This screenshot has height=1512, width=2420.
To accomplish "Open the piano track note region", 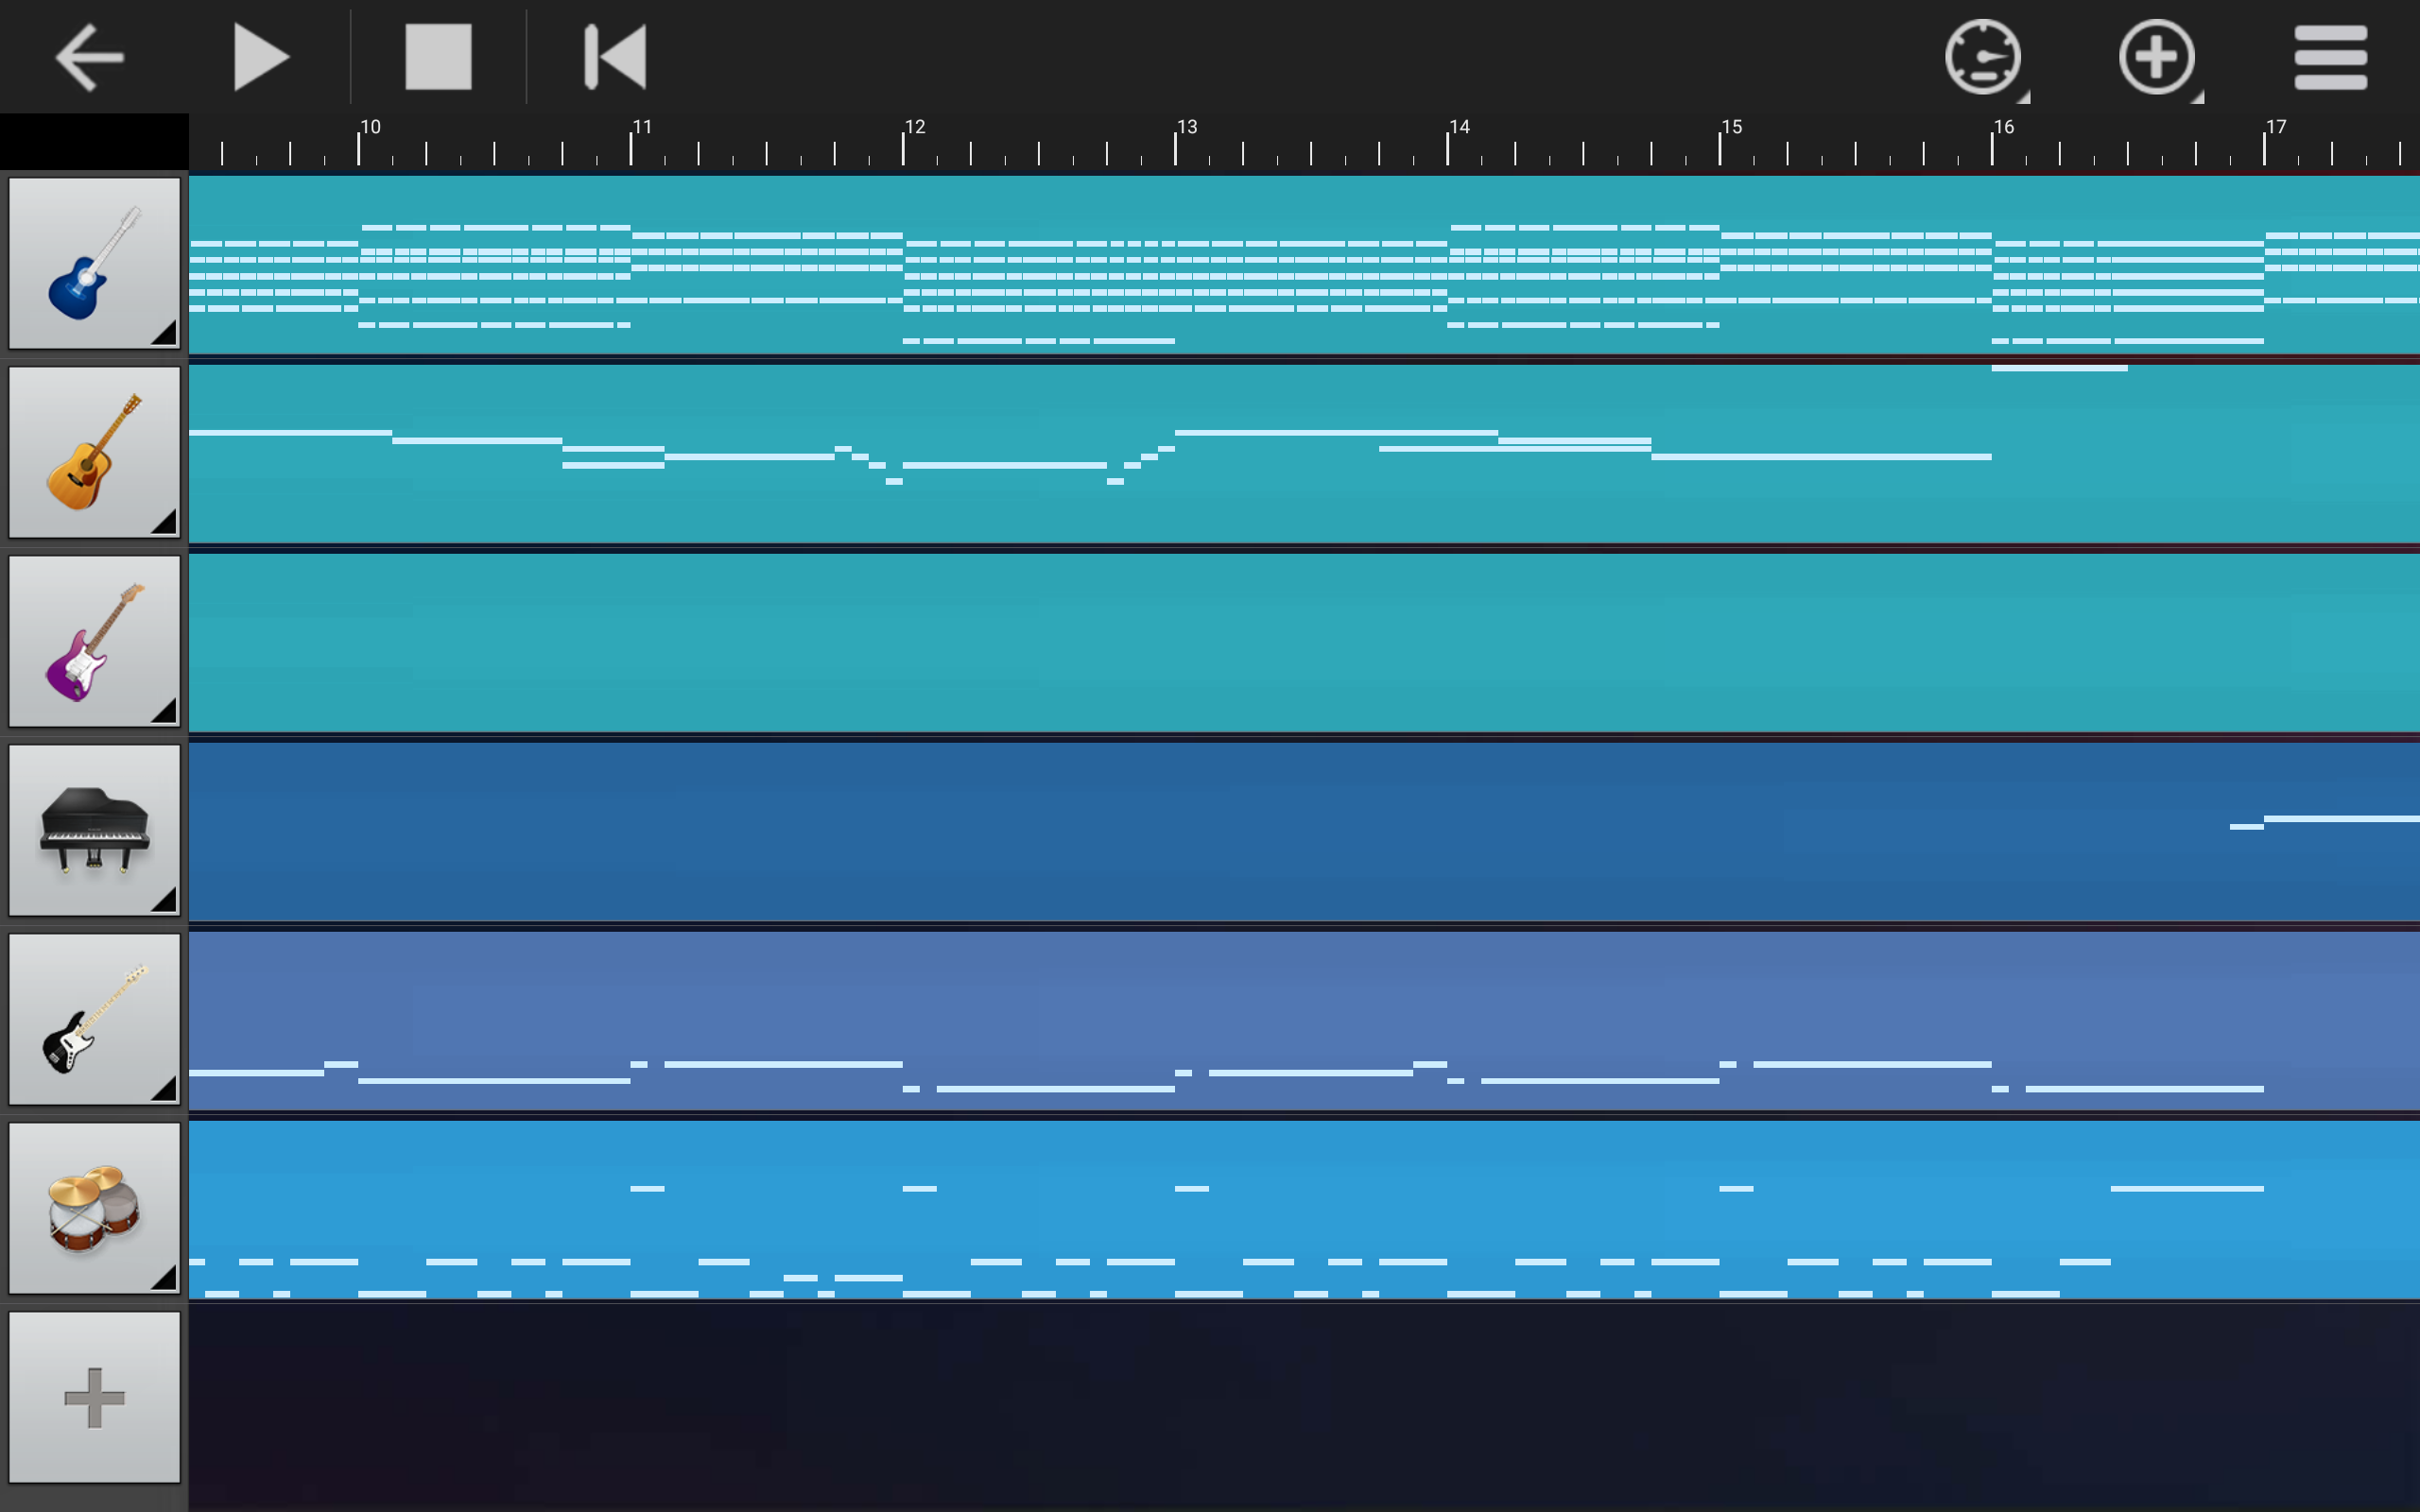I will coord(1304,831).
